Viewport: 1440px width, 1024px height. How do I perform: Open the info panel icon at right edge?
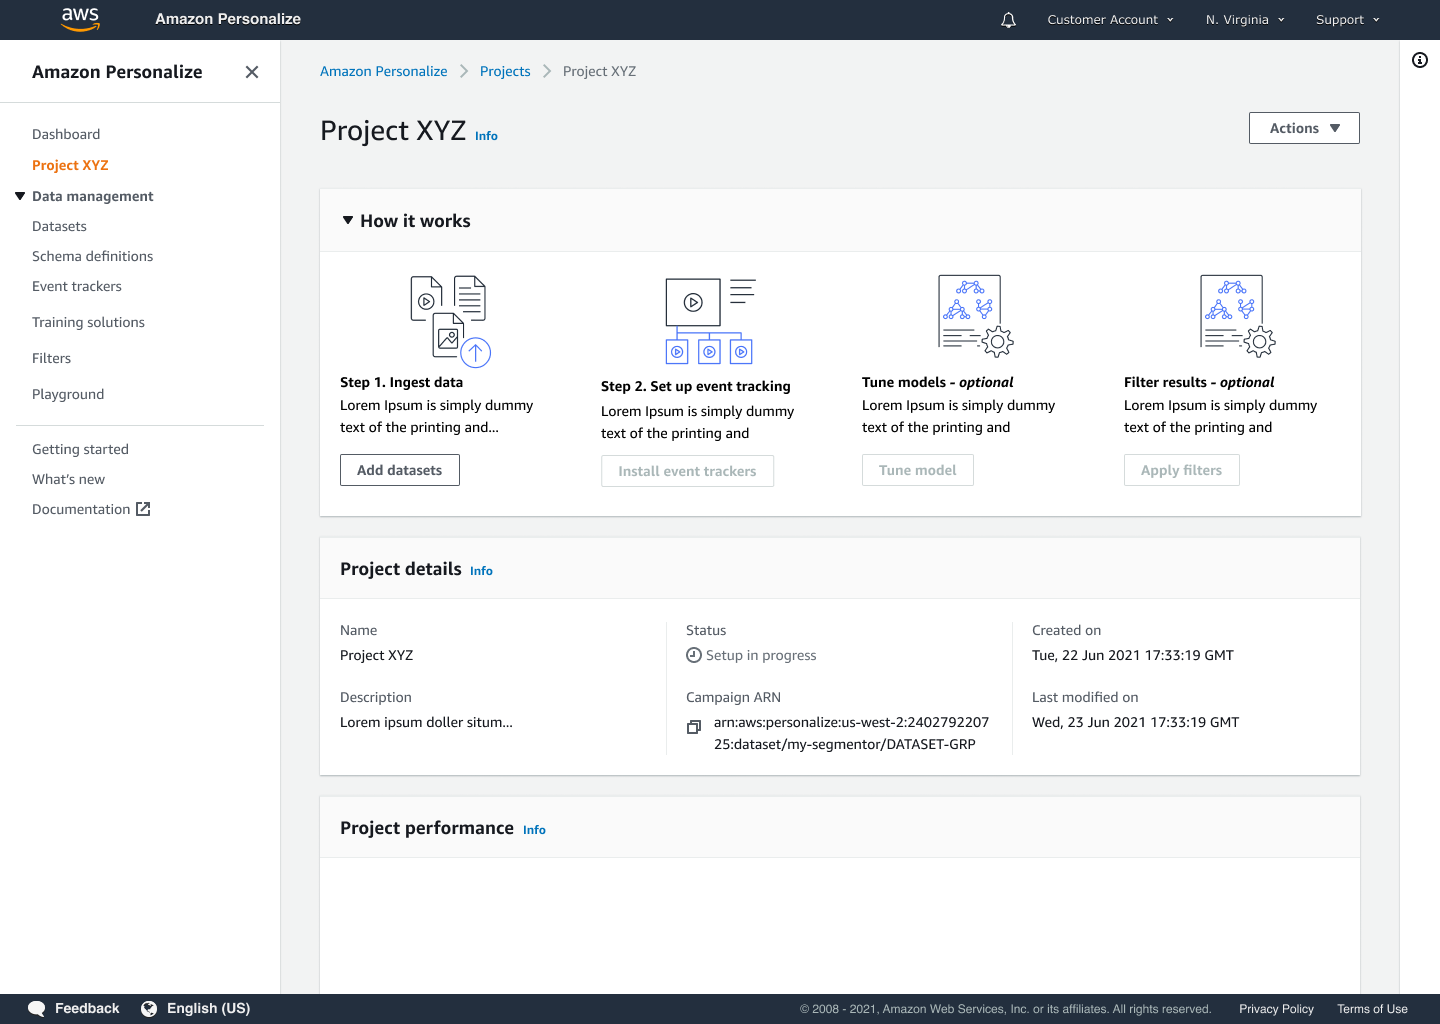(1420, 60)
